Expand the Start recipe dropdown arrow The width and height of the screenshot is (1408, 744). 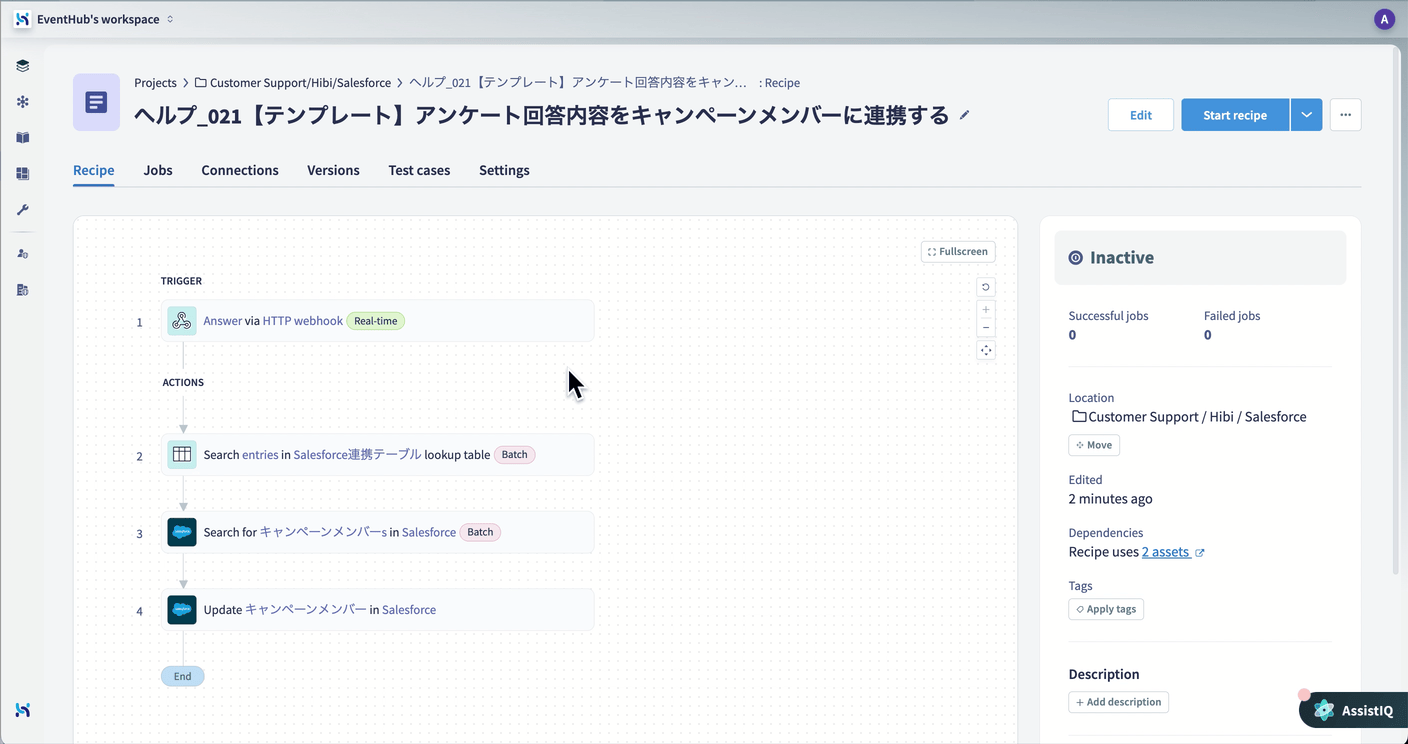(1307, 115)
